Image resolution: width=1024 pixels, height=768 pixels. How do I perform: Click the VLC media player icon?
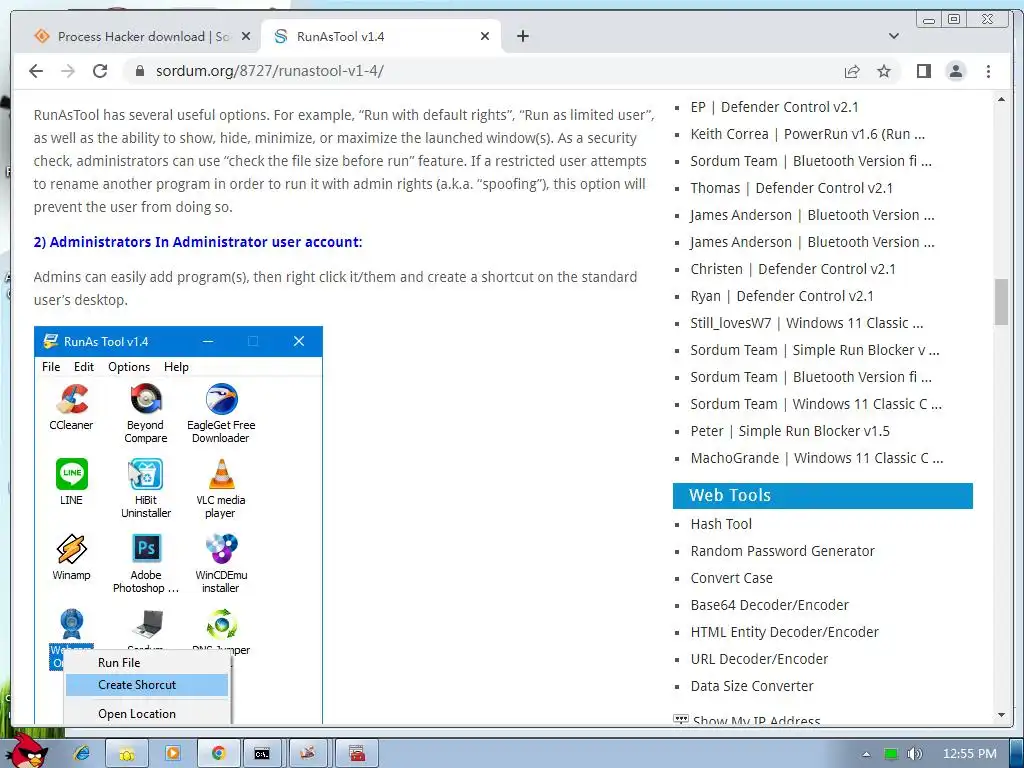coord(221,474)
